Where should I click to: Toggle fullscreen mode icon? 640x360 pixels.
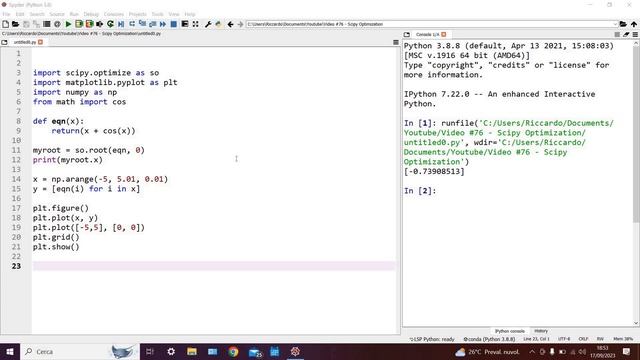point(196,24)
